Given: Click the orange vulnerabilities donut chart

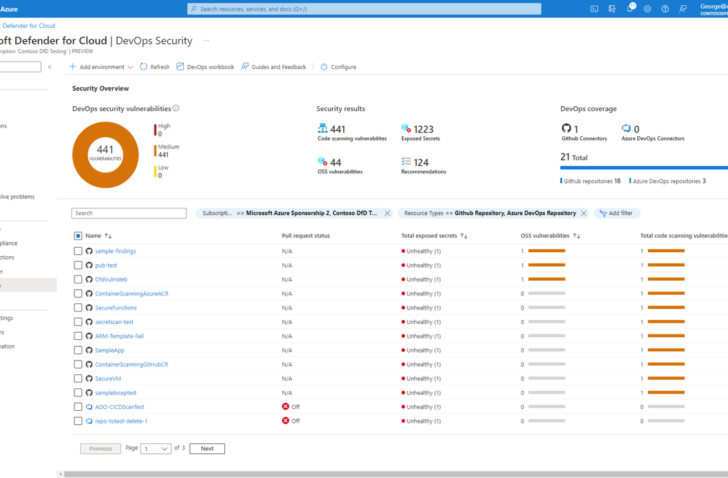Looking at the screenshot, I should click(x=105, y=155).
